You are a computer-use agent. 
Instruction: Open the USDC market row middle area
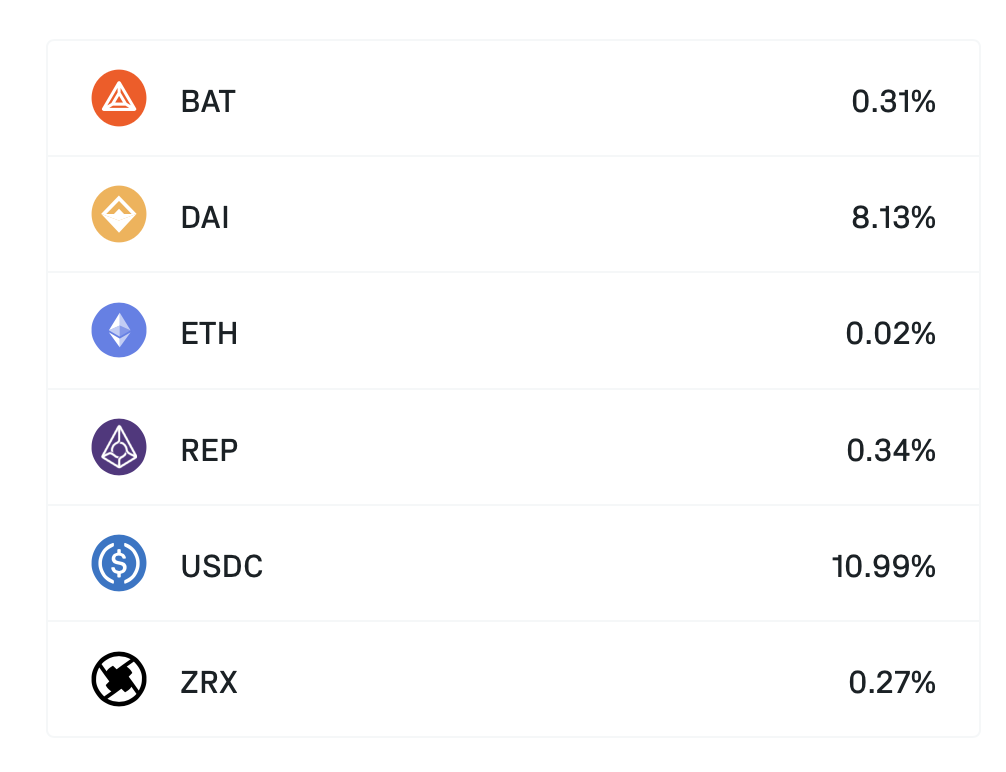pos(513,563)
